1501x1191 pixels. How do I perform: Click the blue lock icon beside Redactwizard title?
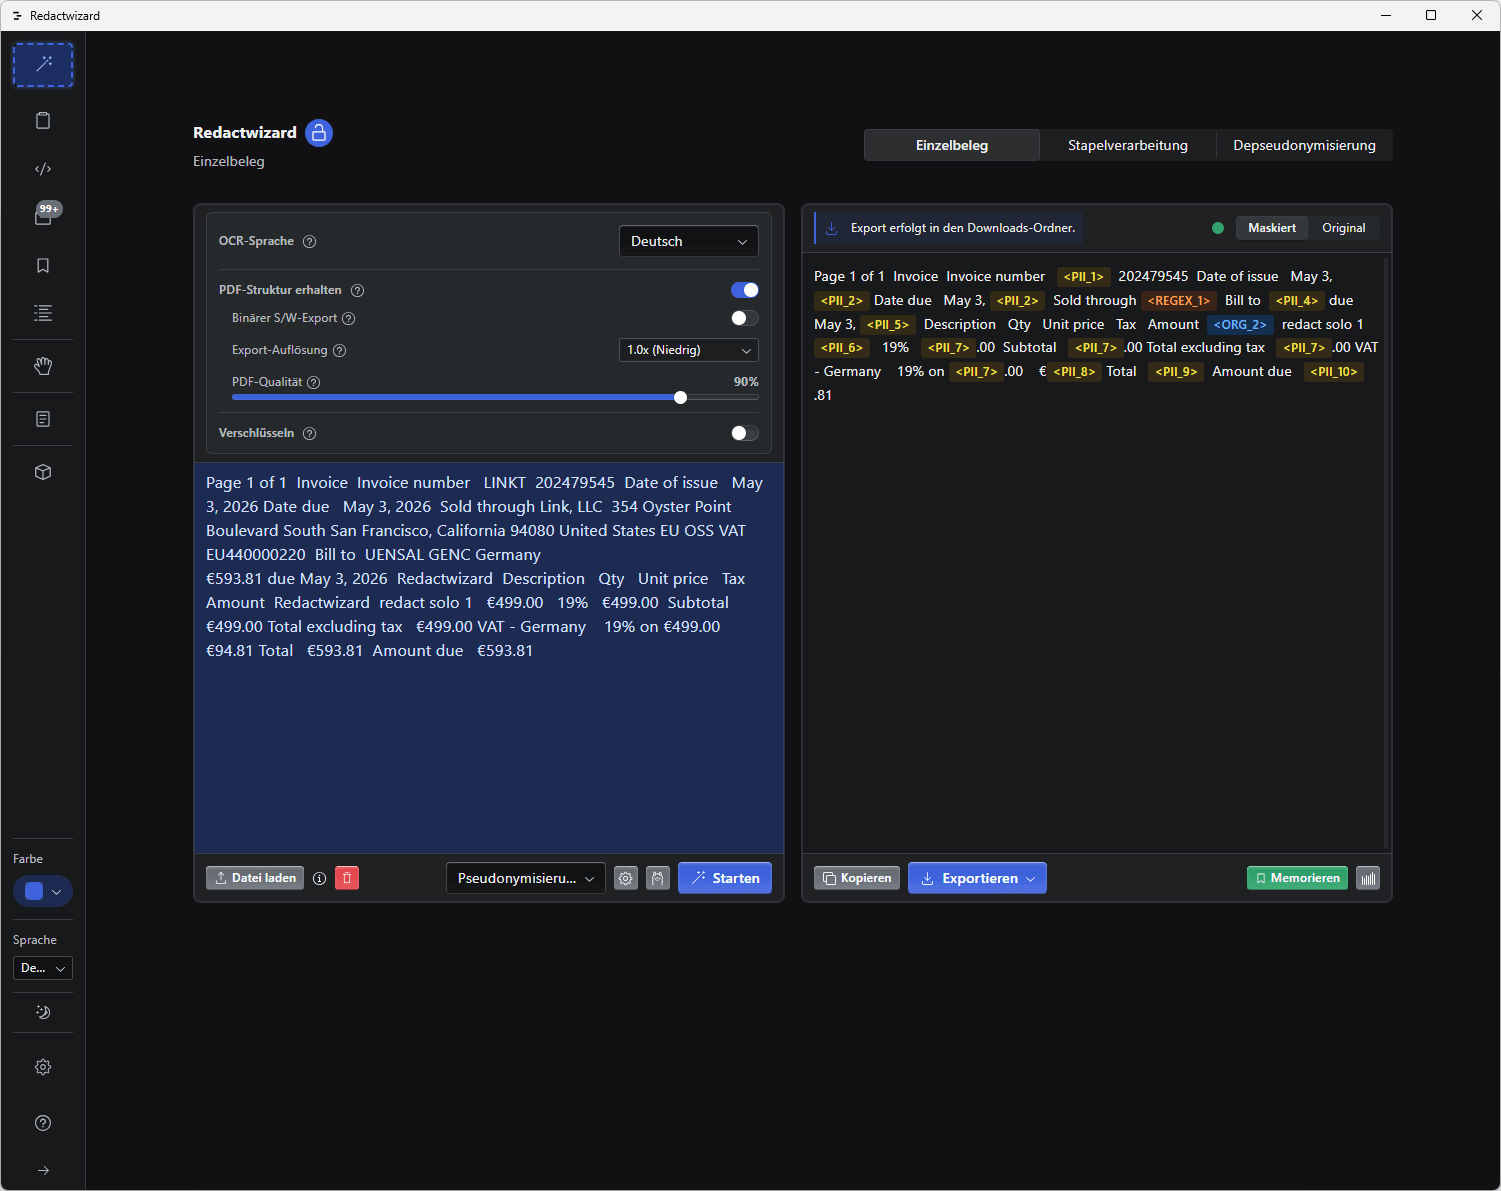click(x=319, y=133)
